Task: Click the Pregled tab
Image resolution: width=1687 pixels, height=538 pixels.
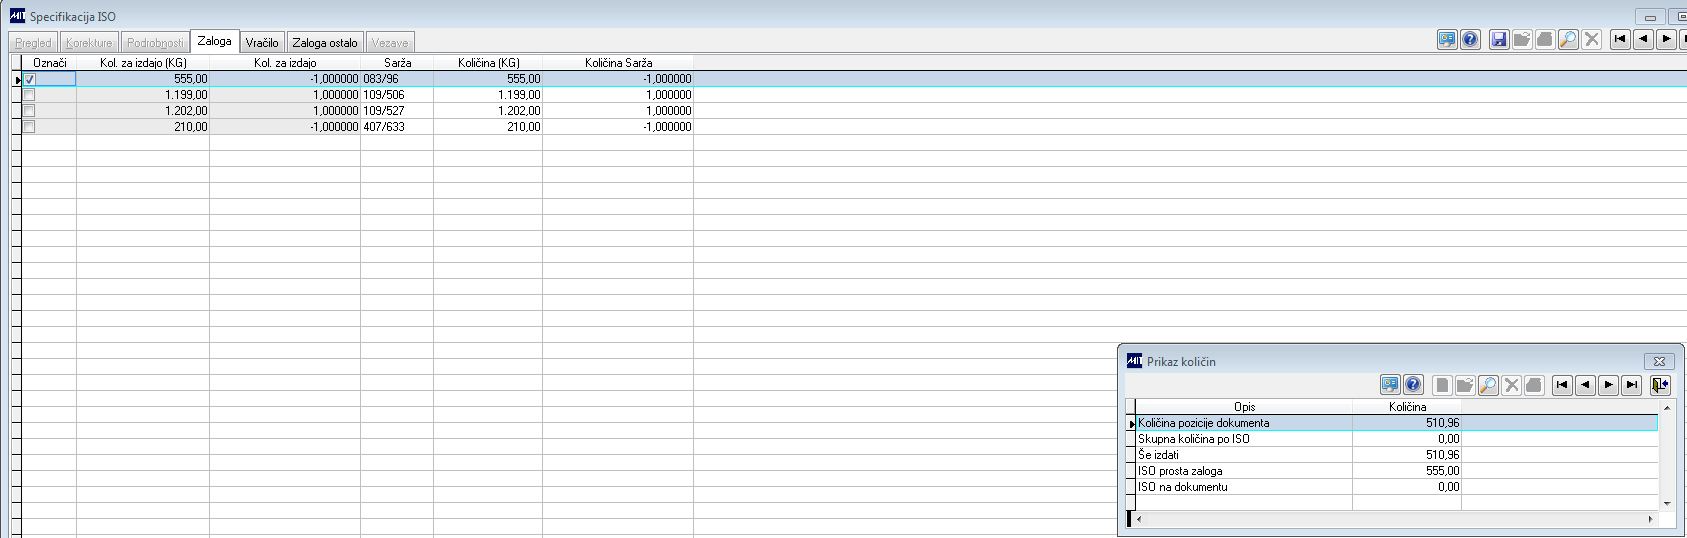Action: coord(33,43)
